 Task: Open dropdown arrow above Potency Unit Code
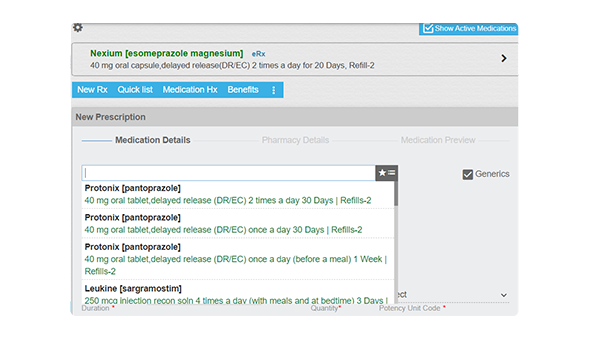pyautogui.click(x=503, y=295)
